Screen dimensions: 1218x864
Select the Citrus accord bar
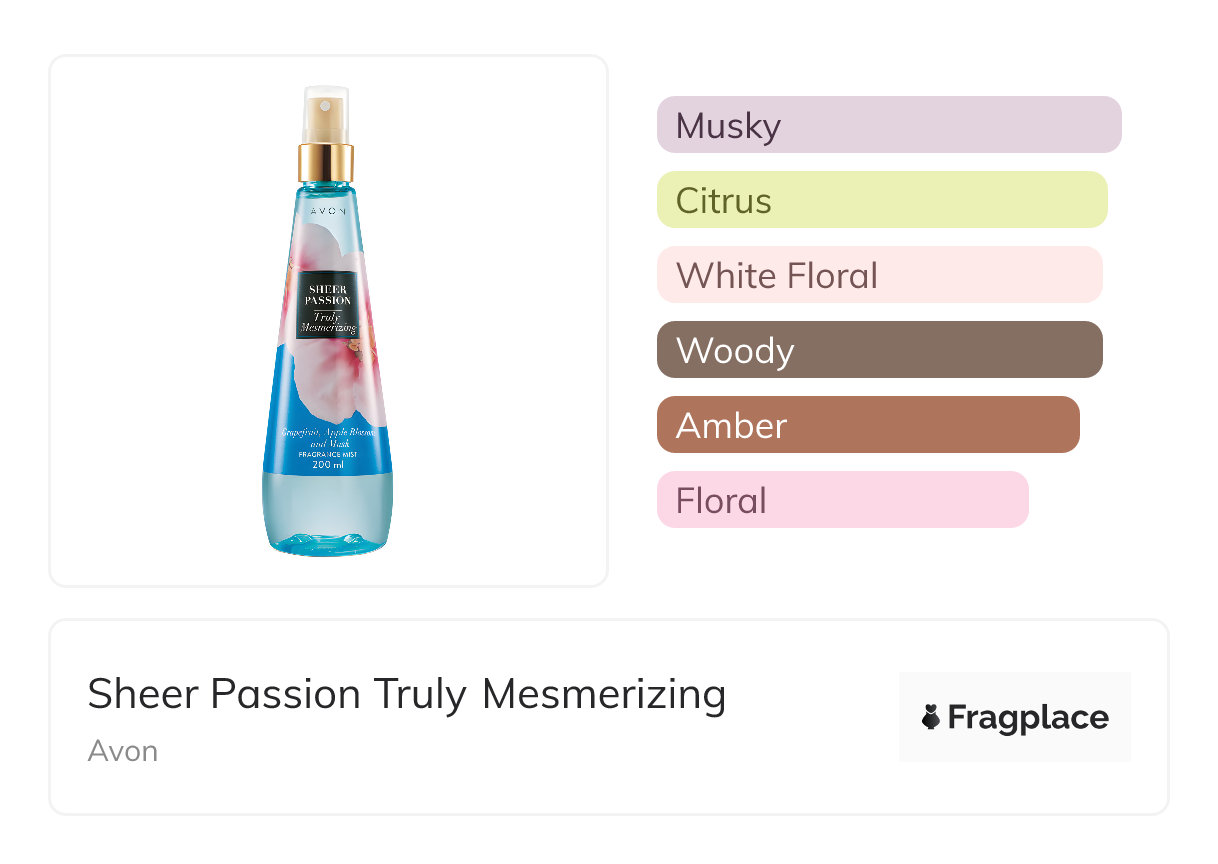tap(881, 200)
